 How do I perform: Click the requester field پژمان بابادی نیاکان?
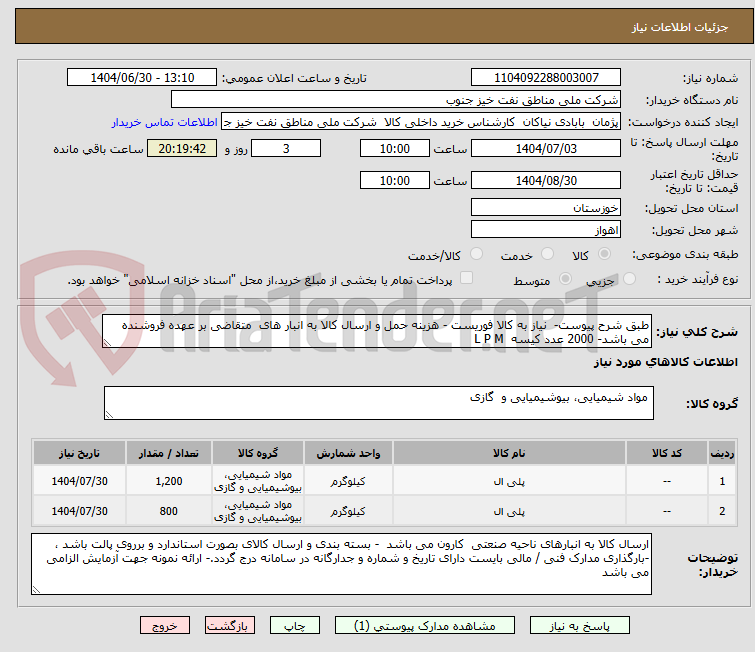click(421, 122)
